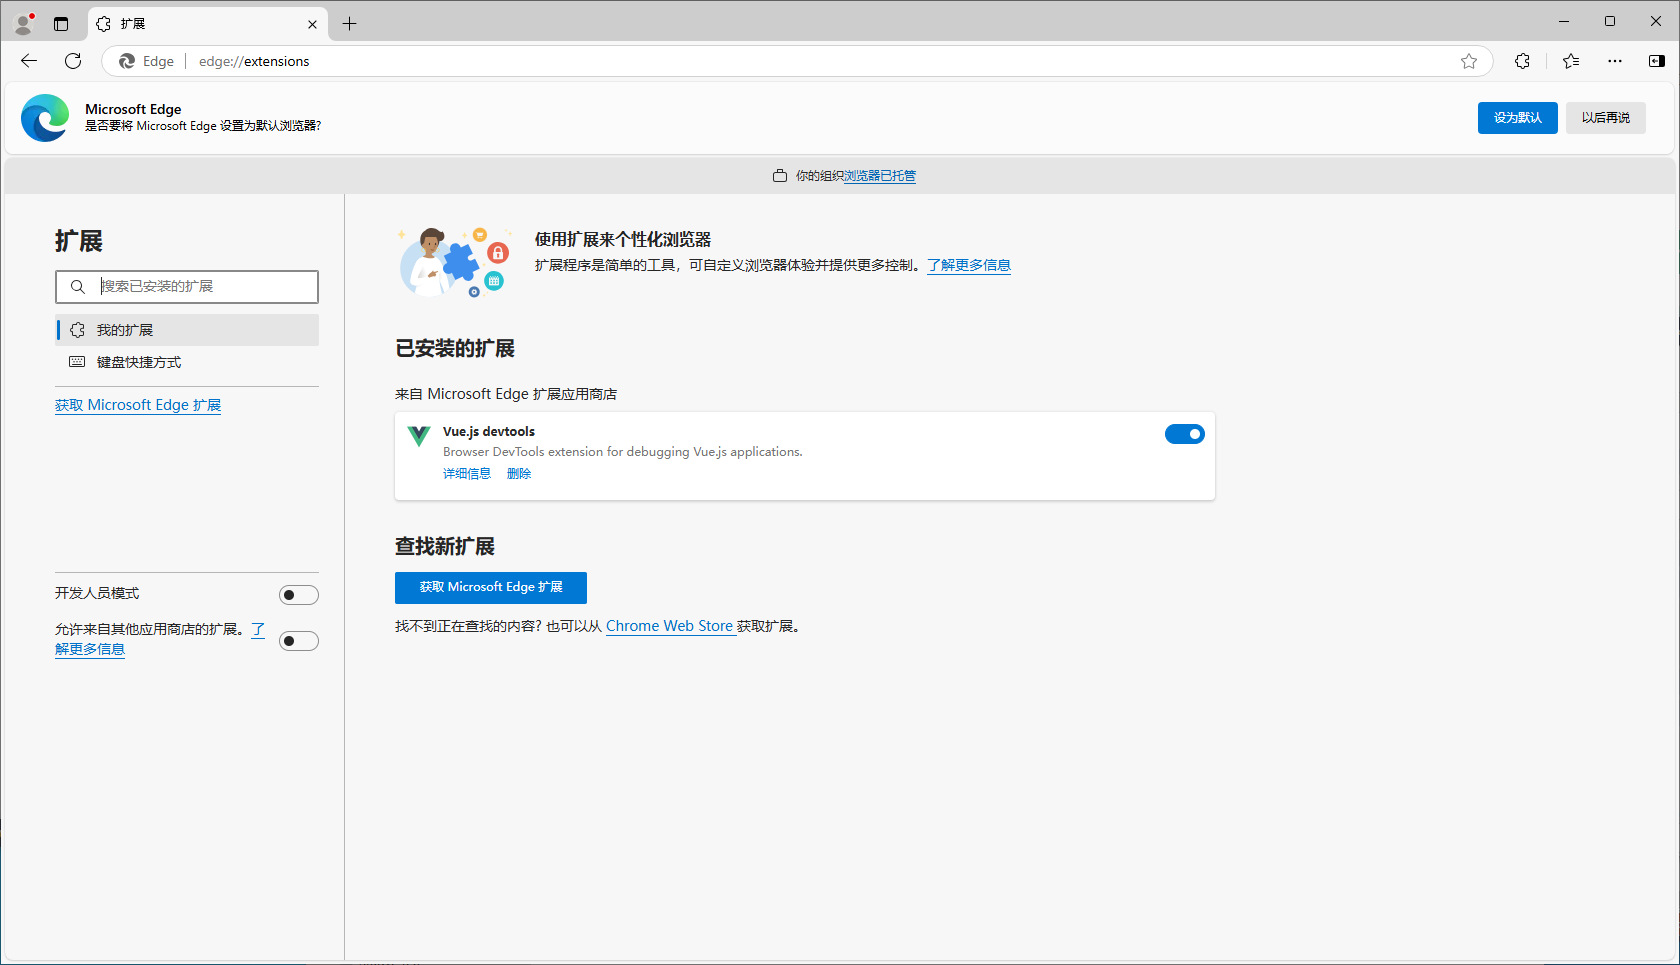
Task: Open a new tab with plus button
Action: coord(349,24)
